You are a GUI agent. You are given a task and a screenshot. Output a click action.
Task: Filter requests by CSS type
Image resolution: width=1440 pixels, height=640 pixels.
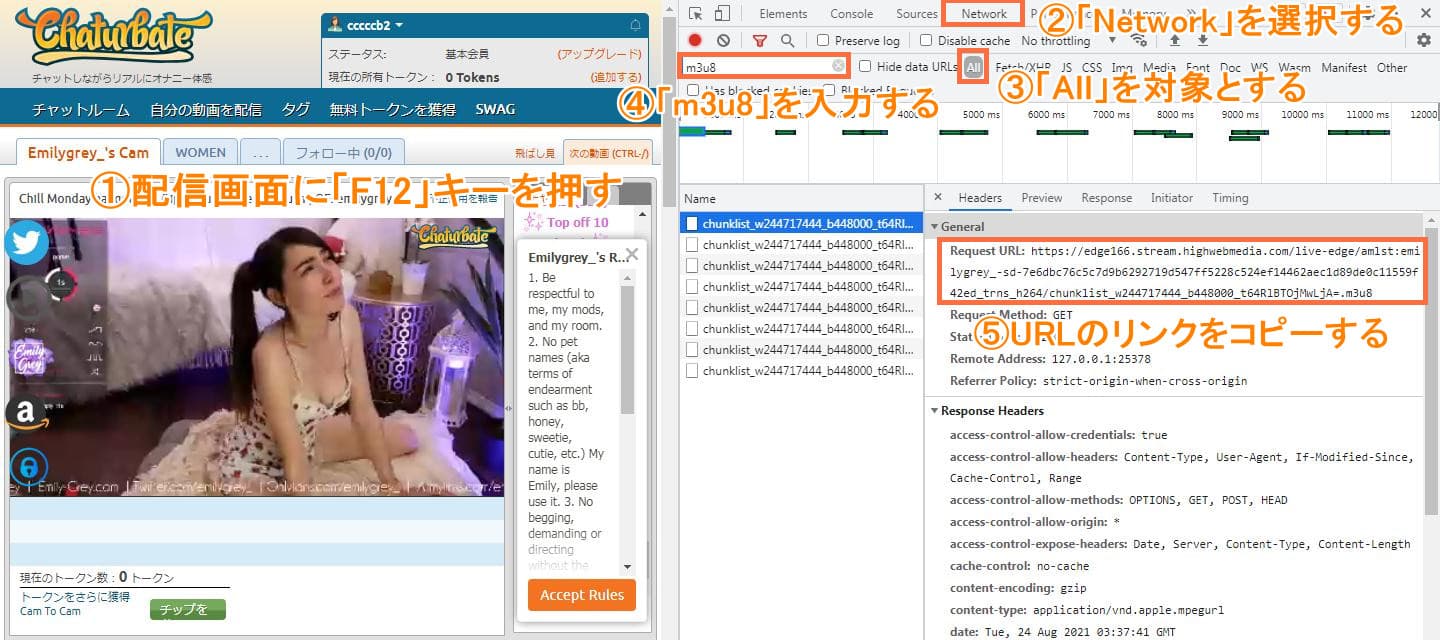click(x=1092, y=68)
